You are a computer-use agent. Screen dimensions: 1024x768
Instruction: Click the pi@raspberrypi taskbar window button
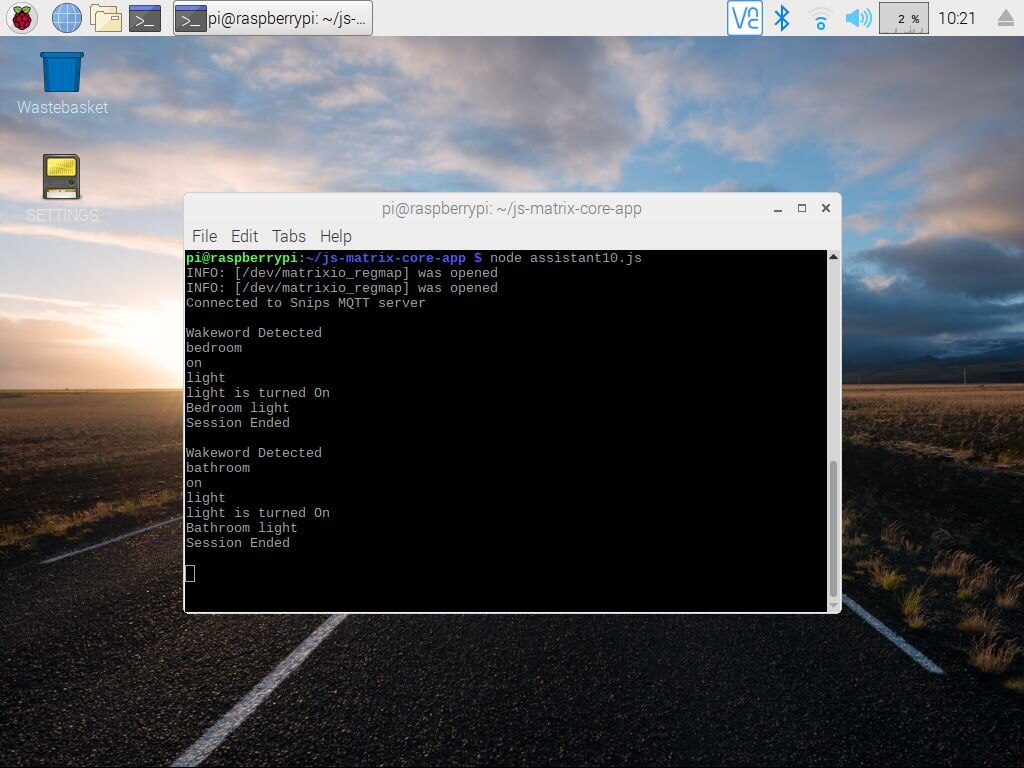tap(273, 18)
